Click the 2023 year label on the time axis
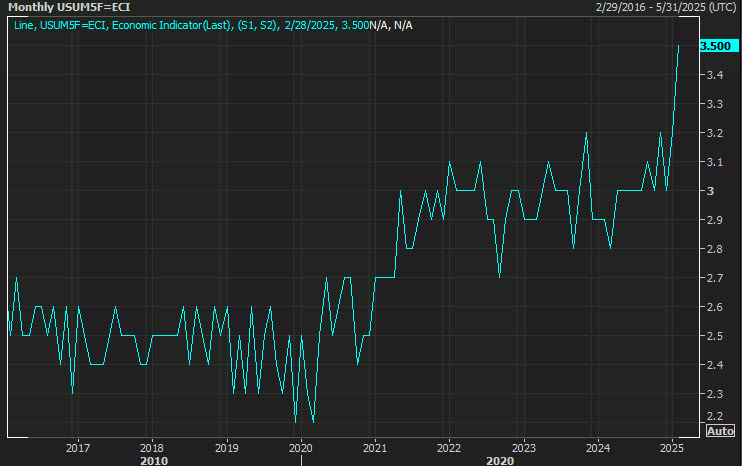Viewport: 742px width, 466px height. (524, 448)
